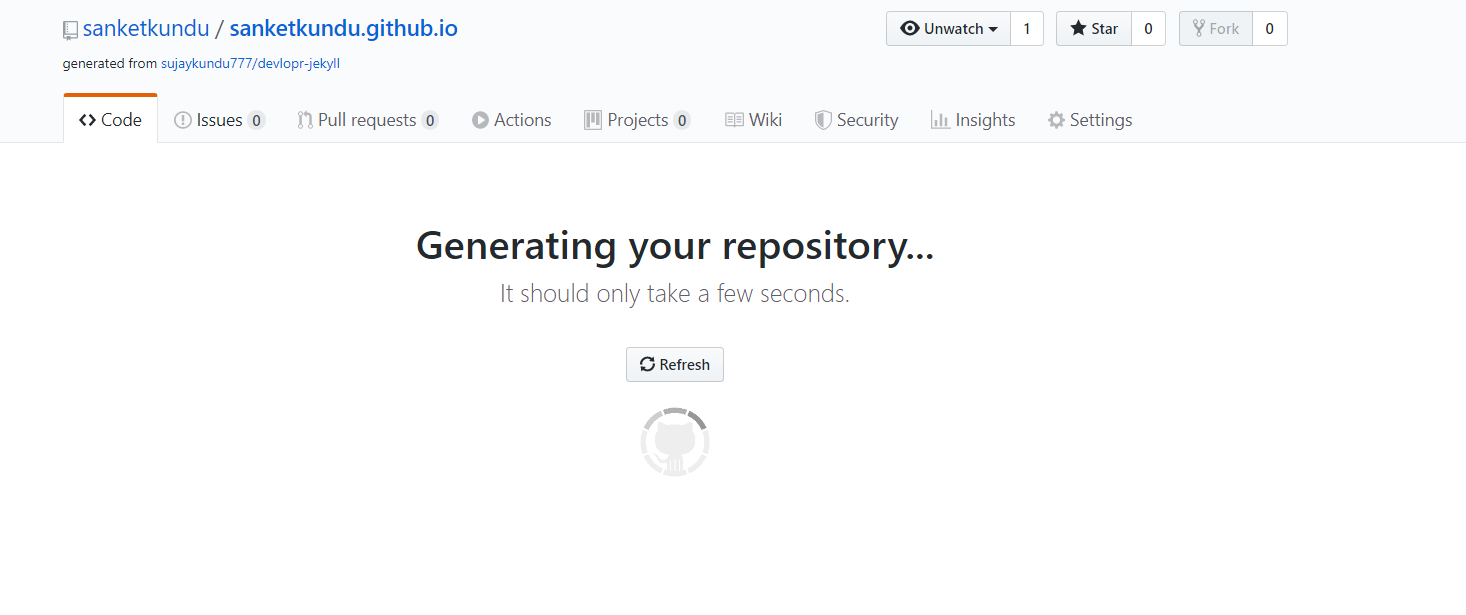Click the eye icon on the Unwatch button
Screen dimensions: 1466x615
pos(910,28)
